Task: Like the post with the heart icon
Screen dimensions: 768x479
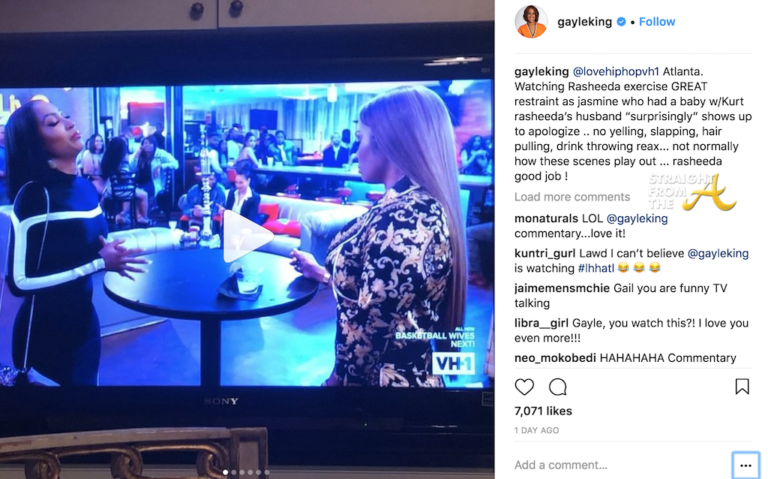Action: pos(524,387)
